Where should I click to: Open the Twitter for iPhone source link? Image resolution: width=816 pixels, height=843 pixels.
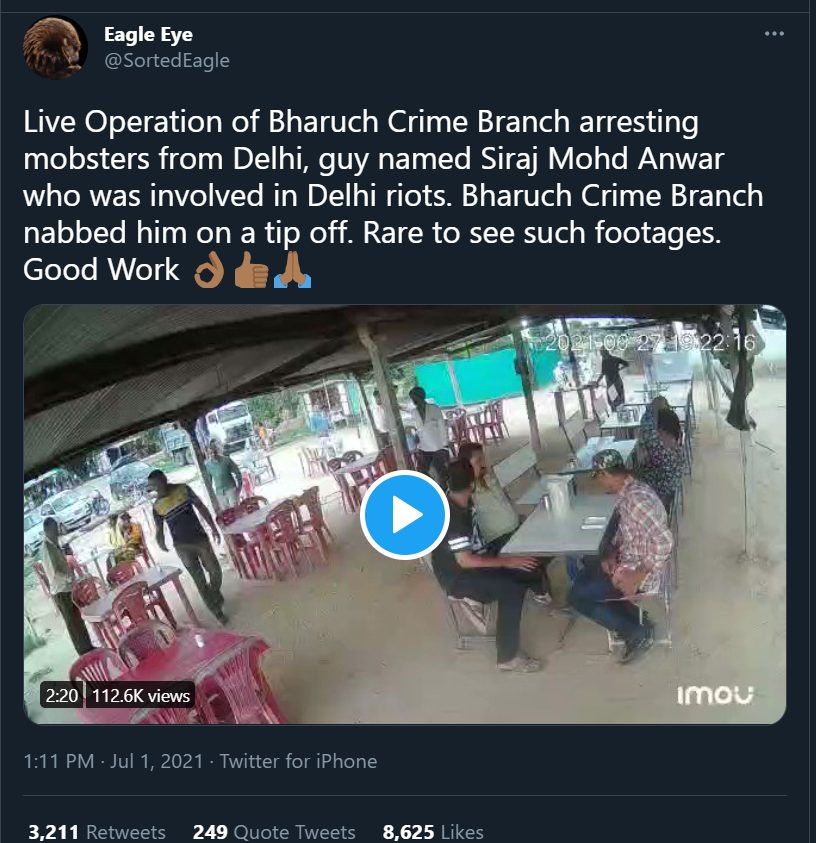point(298,761)
